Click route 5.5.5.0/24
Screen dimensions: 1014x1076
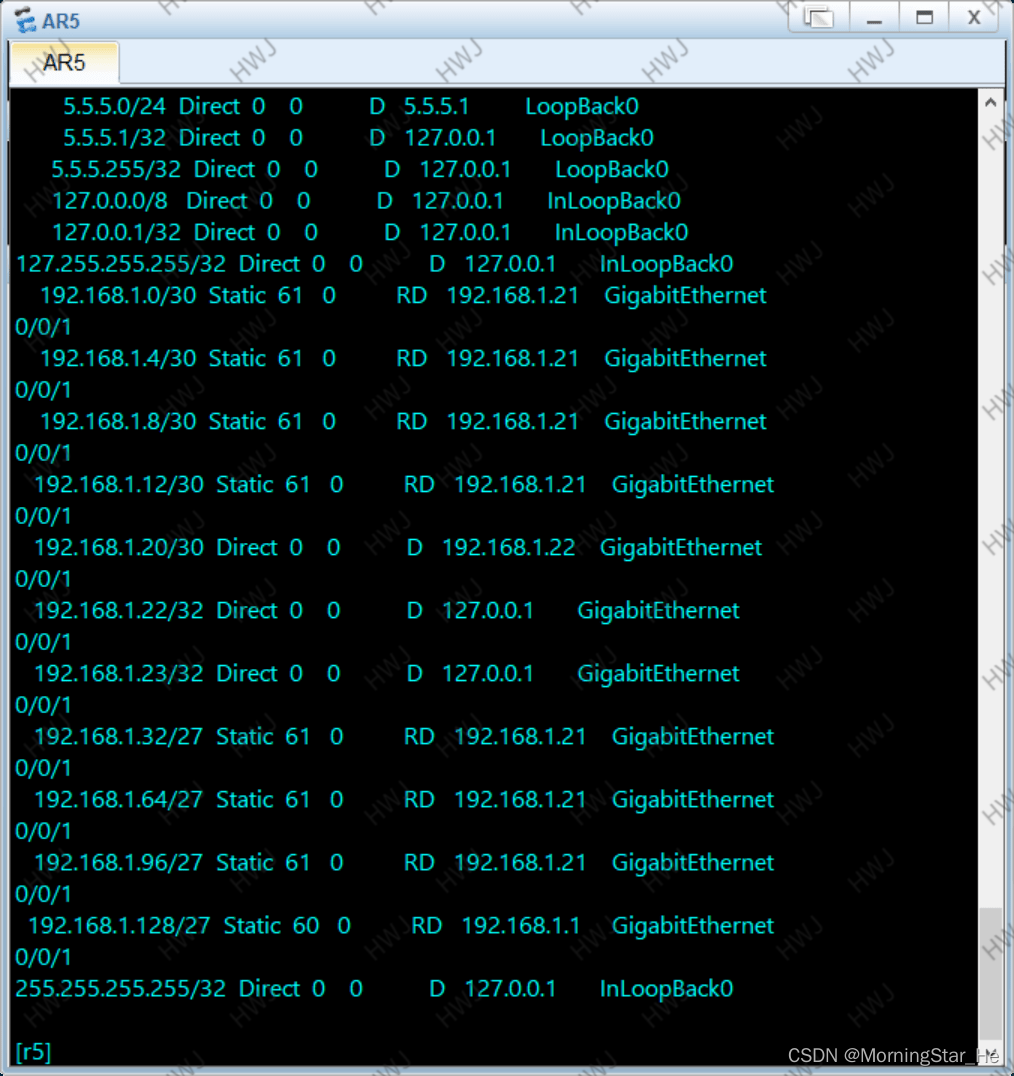(x=115, y=106)
